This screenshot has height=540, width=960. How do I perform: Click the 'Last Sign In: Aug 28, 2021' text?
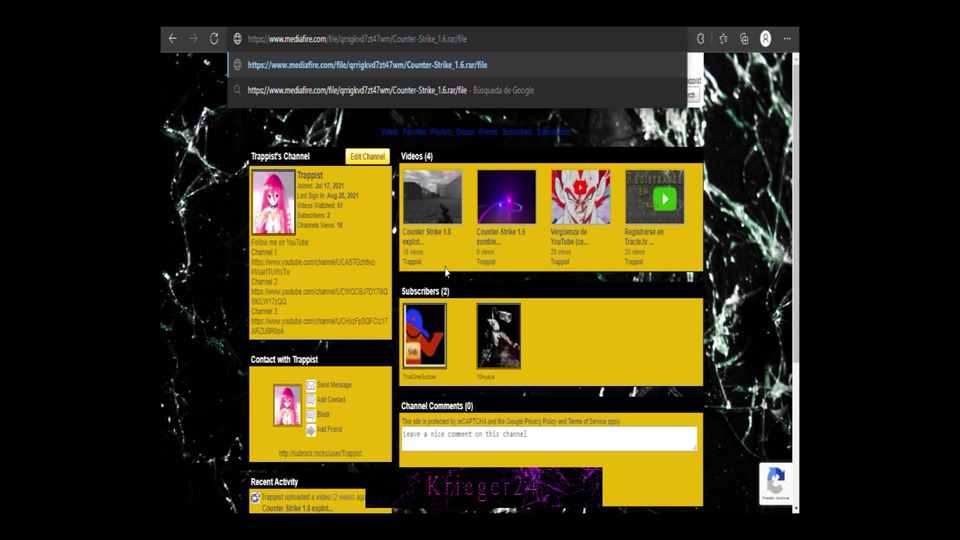(328, 196)
